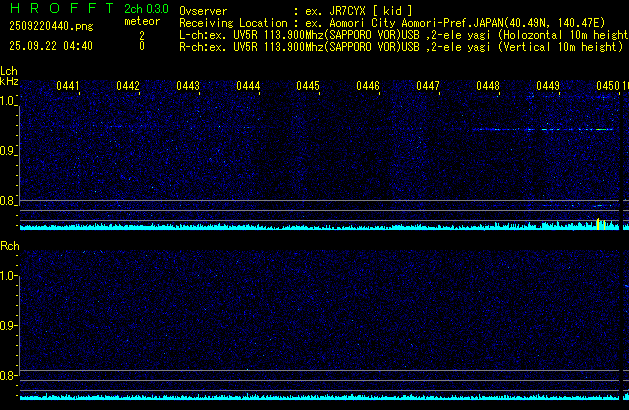Click the Rch channel label

coord(9,245)
